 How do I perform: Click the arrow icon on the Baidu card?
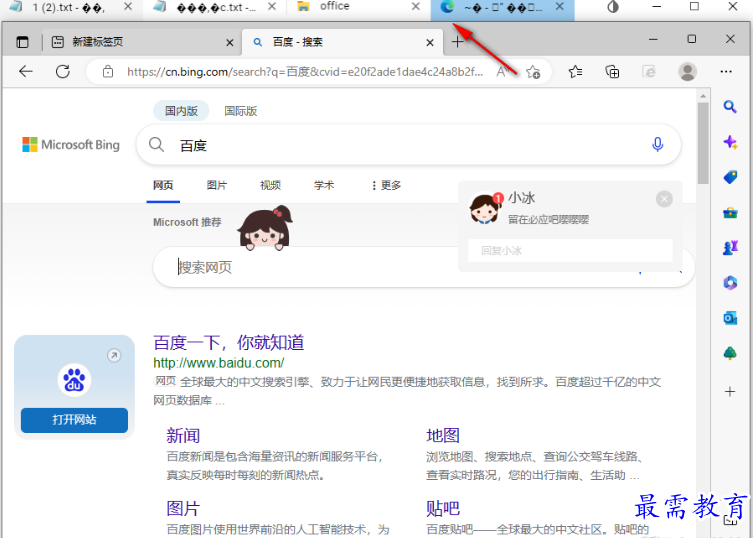(114, 356)
